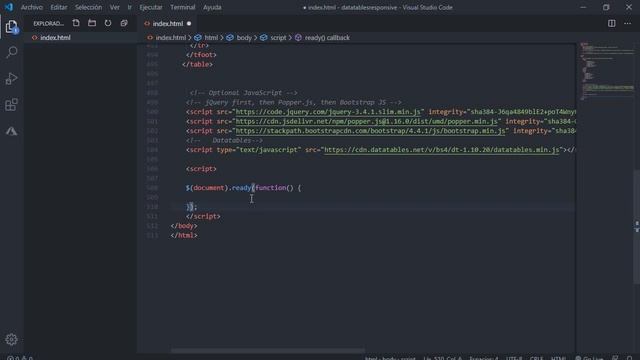
Task: Open the Manage gear menu
Action: point(11,339)
